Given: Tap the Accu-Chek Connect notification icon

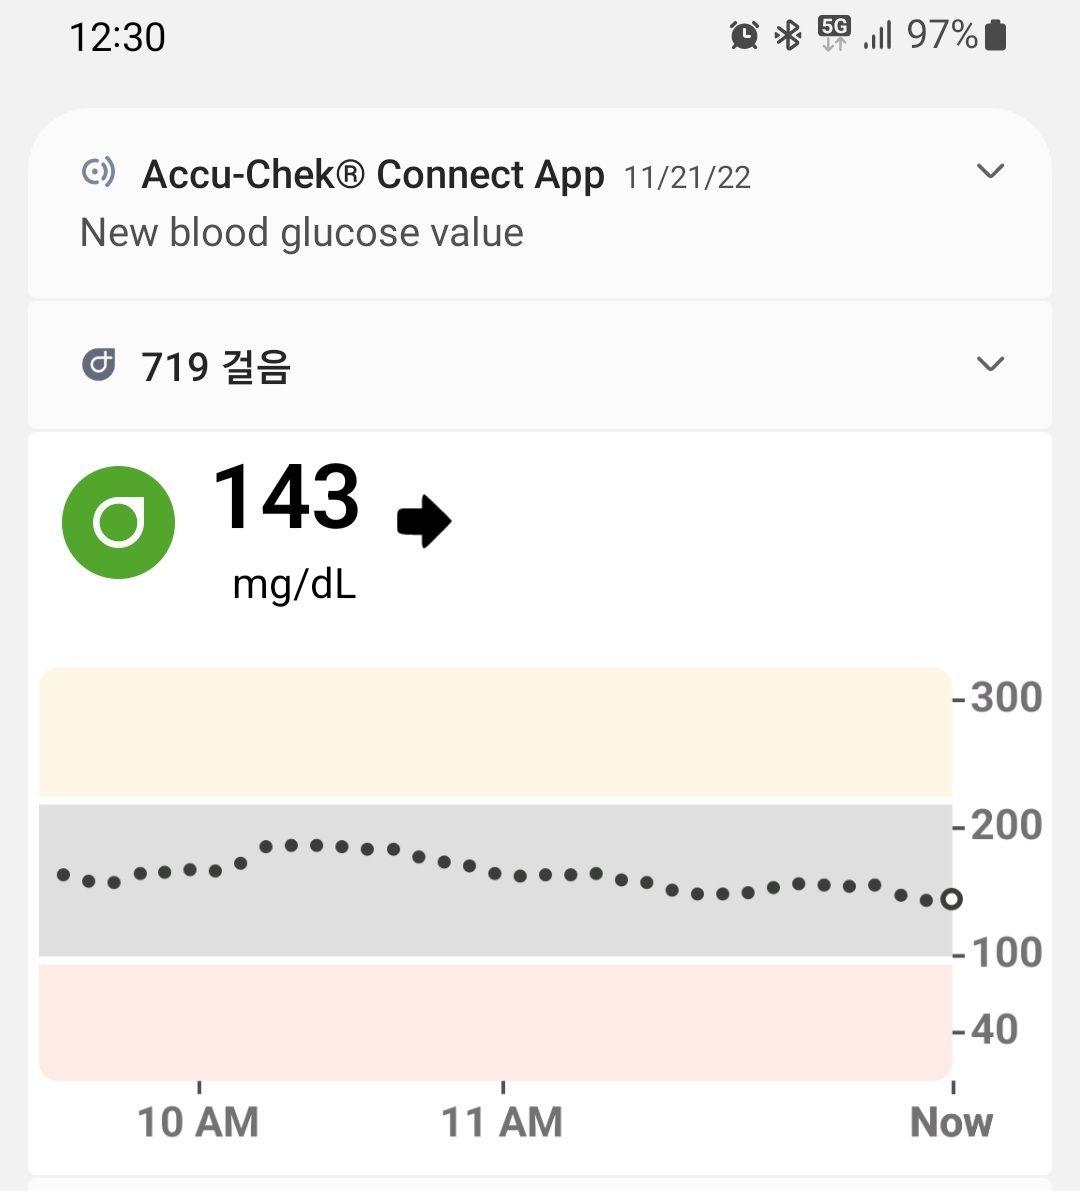Looking at the screenshot, I should point(99,172).
